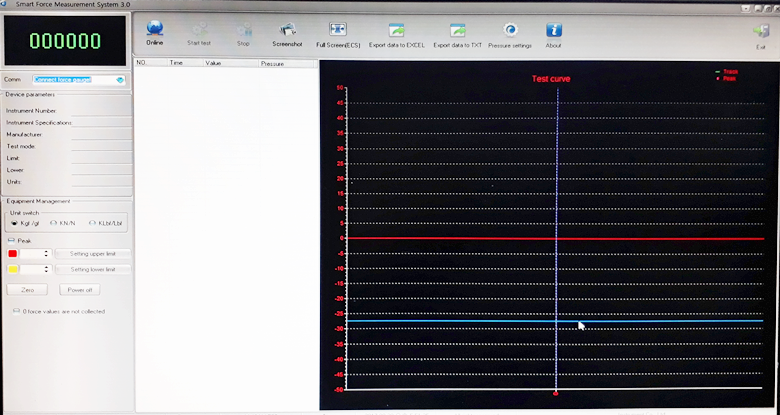Click the Manufacturer field
780x415 pixels.
coord(101,135)
